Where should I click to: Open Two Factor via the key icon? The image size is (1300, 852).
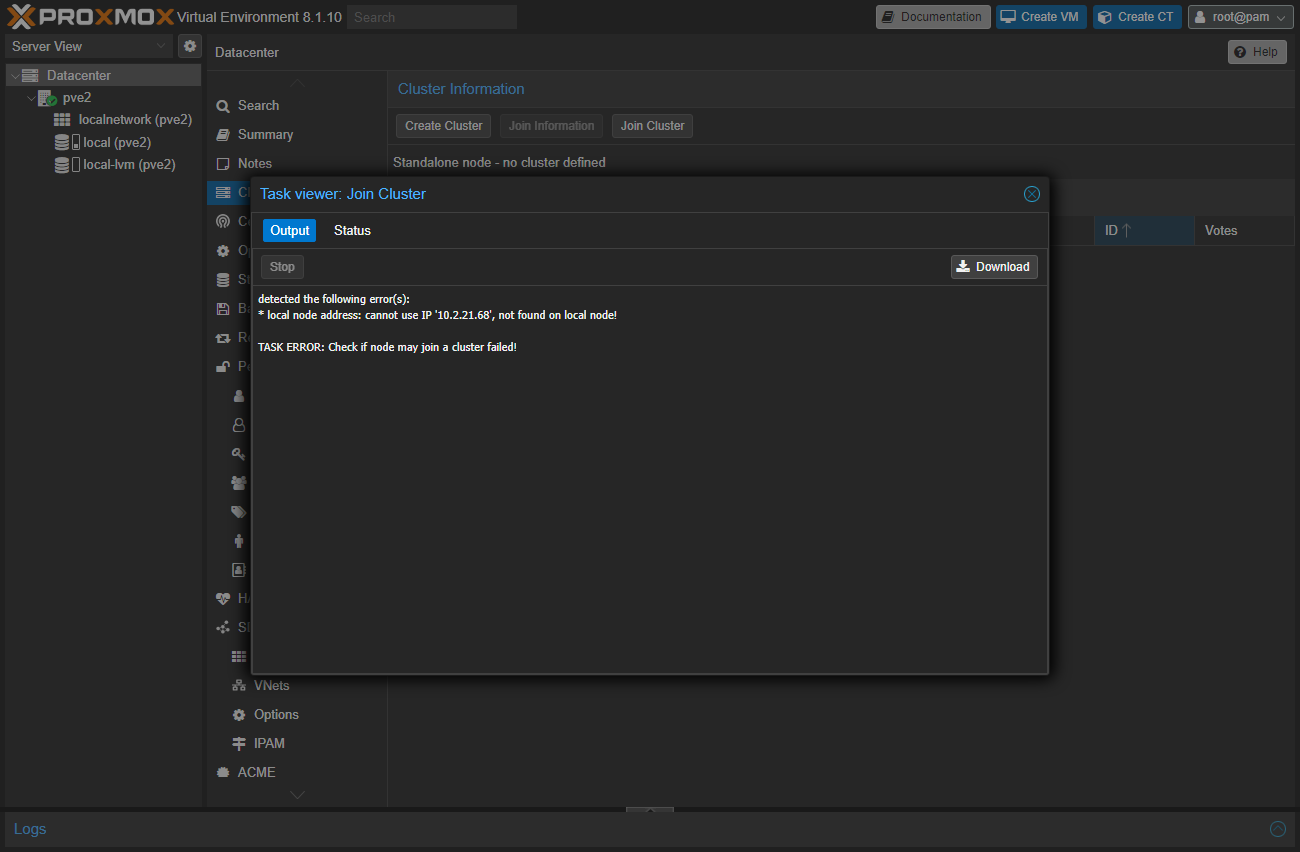(239, 453)
